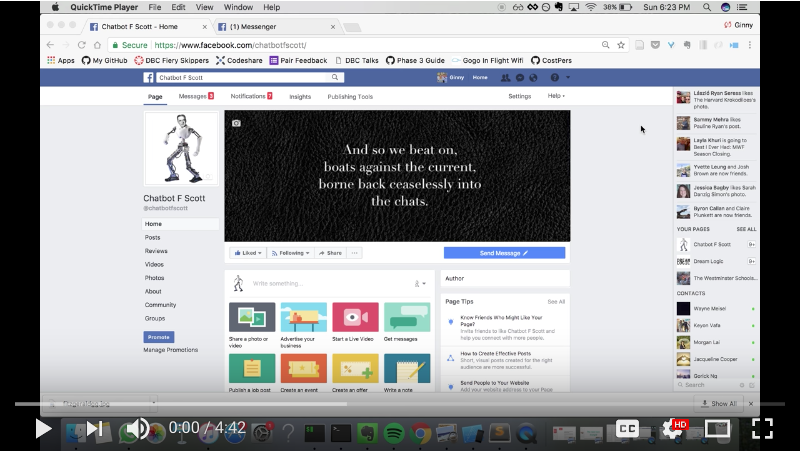Open the QuickTime File menu
Image resolution: width=800 pixels, height=451 pixels.
click(x=155, y=7)
